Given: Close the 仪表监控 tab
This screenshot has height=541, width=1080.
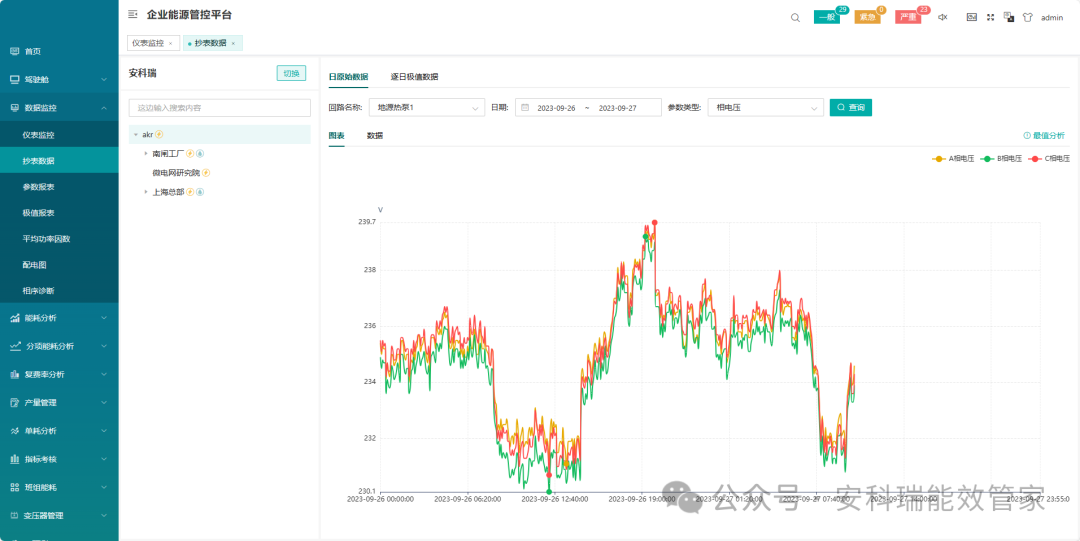Looking at the screenshot, I should [170, 43].
